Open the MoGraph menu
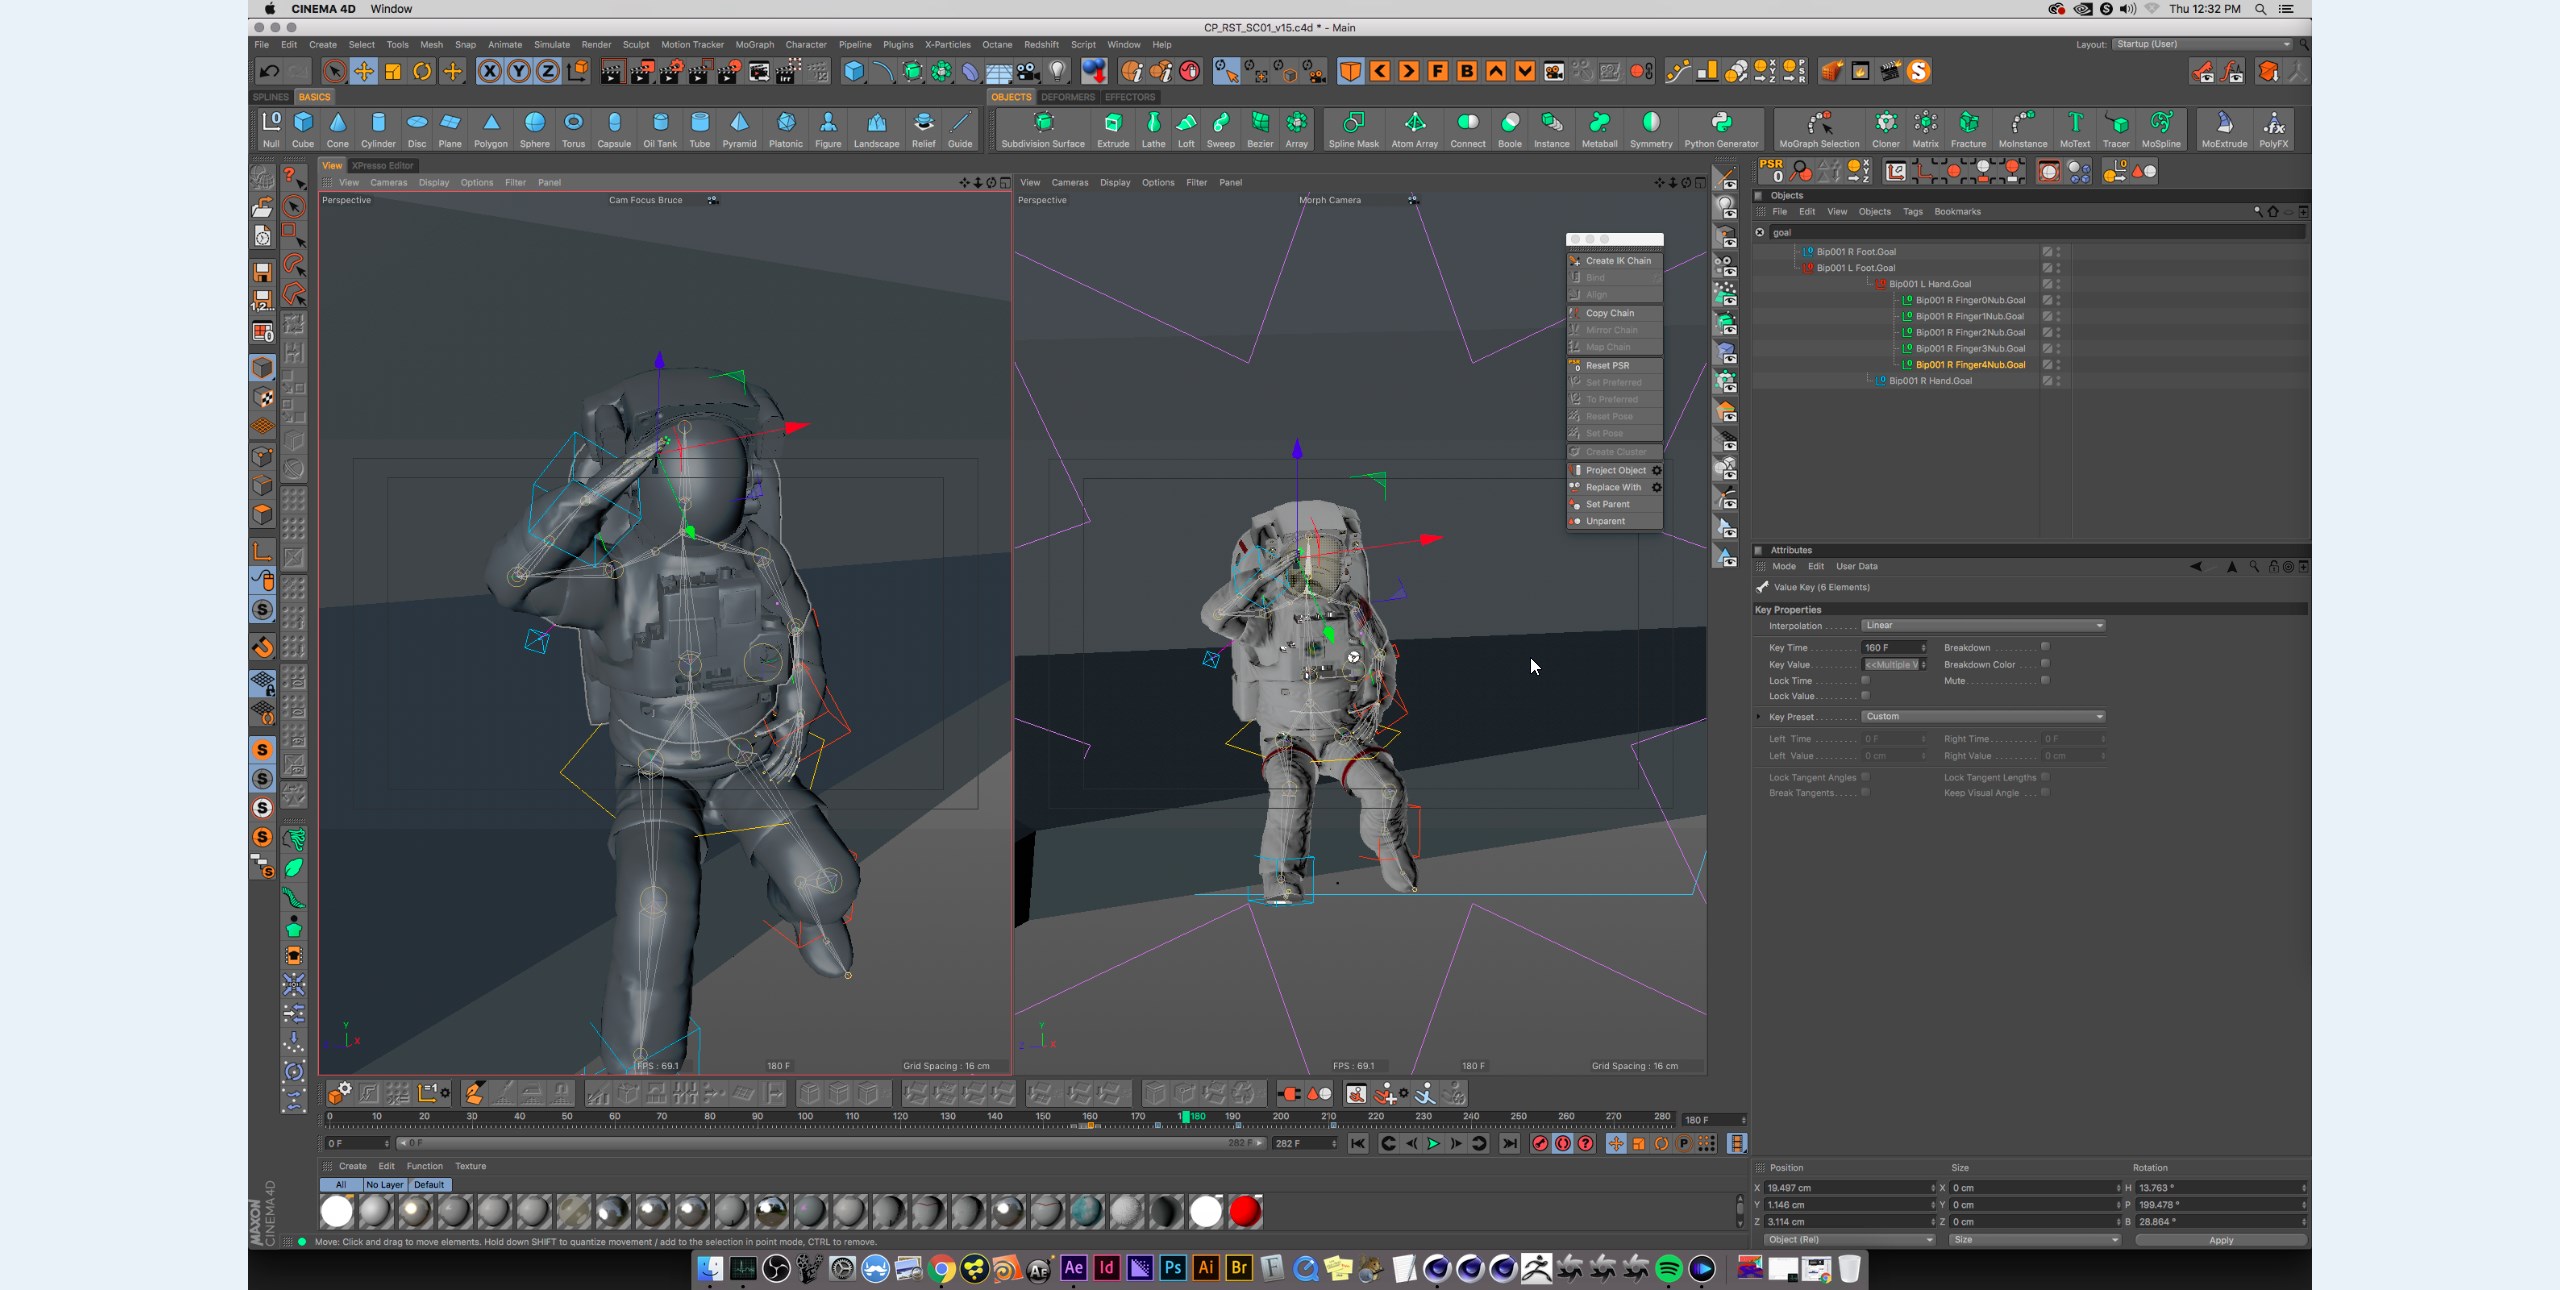The image size is (2560, 1290). pos(754,44)
